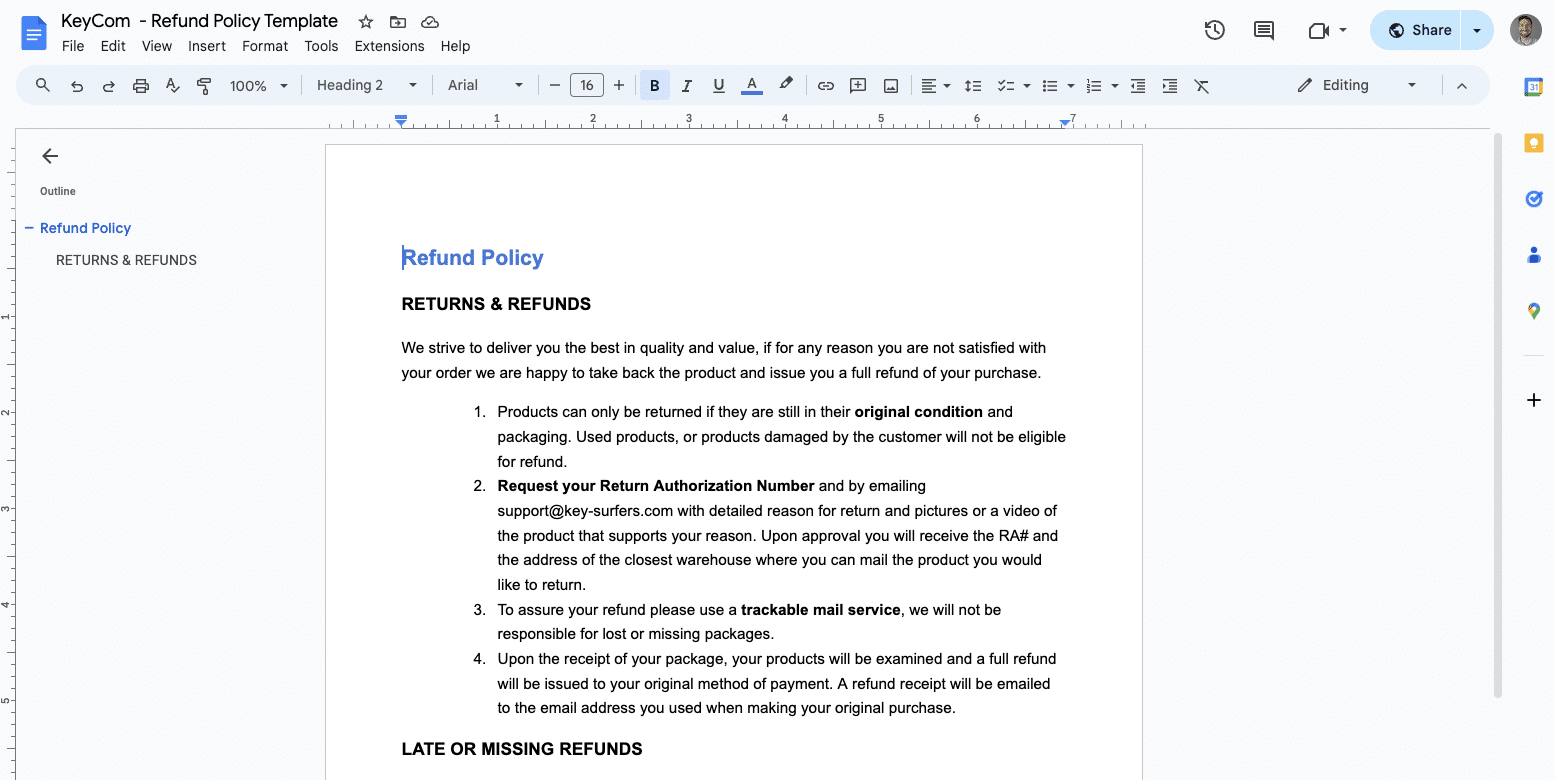Add a comment using the comment icon
This screenshot has width=1555, height=780.
[x=857, y=85]
